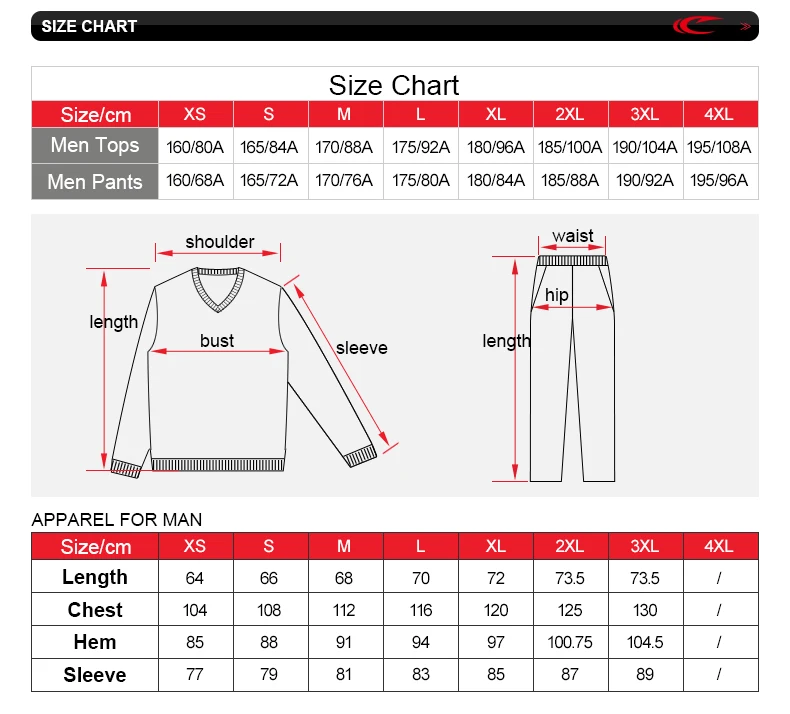Click the '195/96A' pants cell
790x714 pixels.
click(x=719, y=180)
